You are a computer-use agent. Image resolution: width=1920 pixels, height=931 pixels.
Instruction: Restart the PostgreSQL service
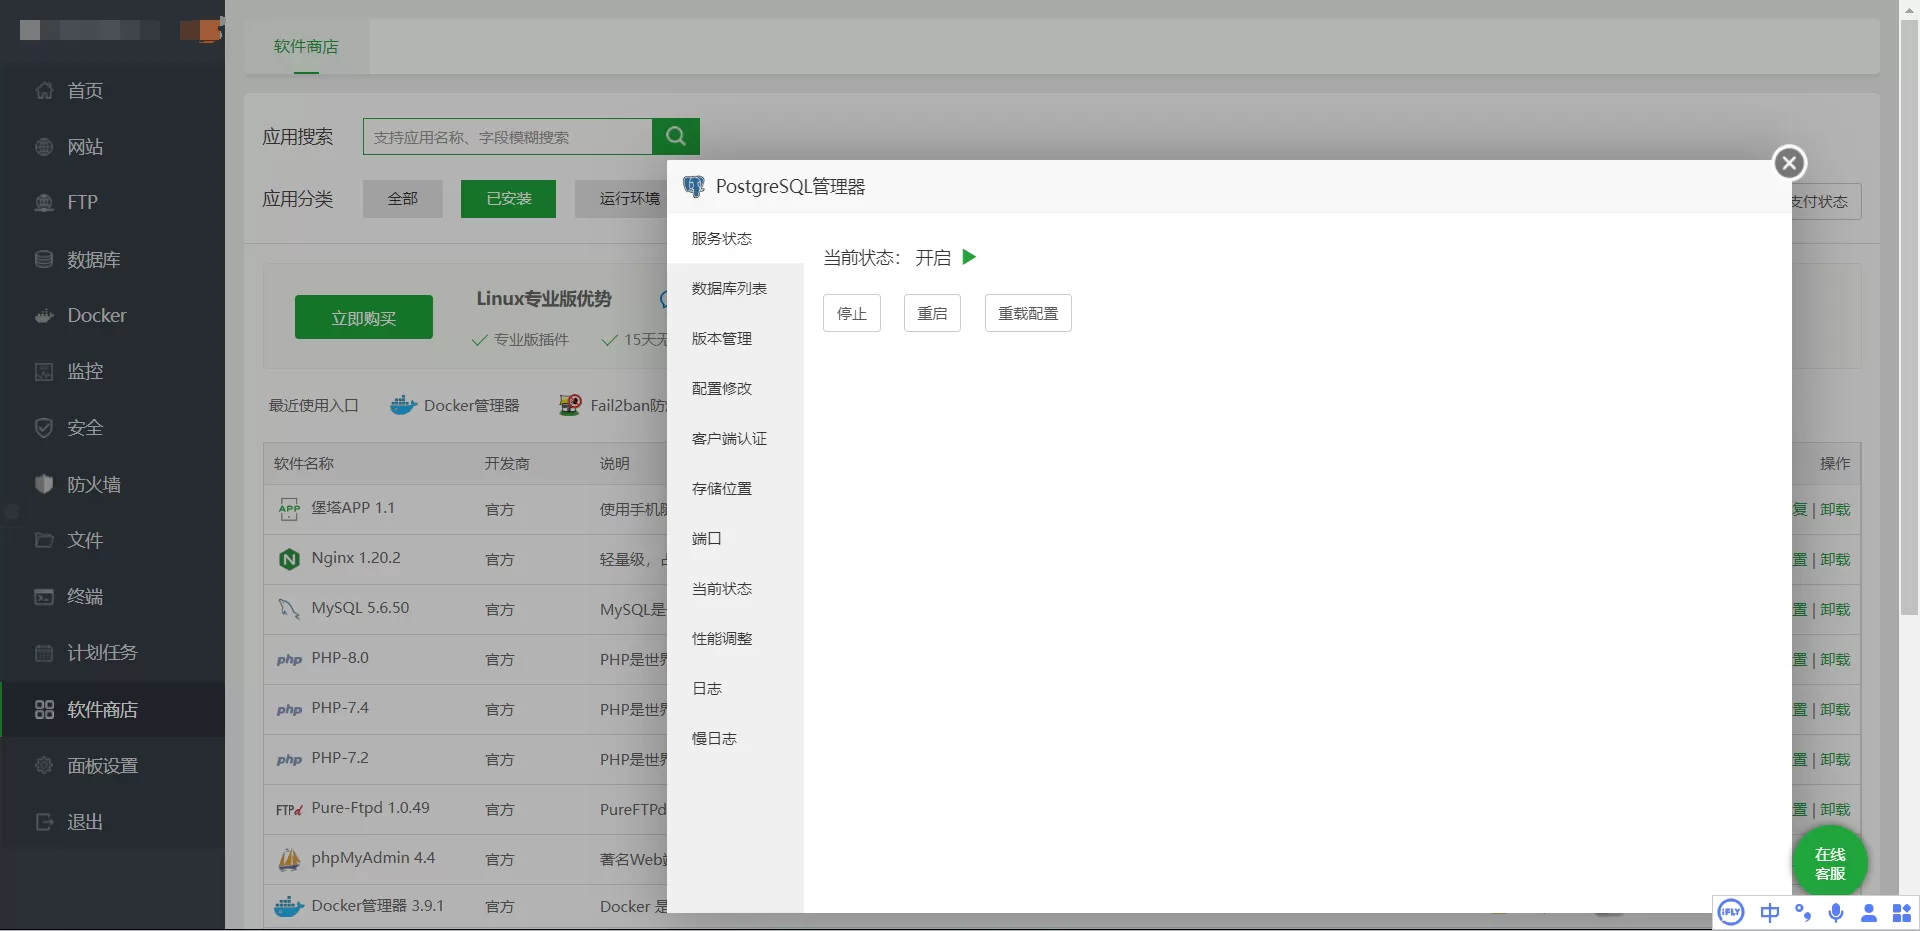pos(932,313)
